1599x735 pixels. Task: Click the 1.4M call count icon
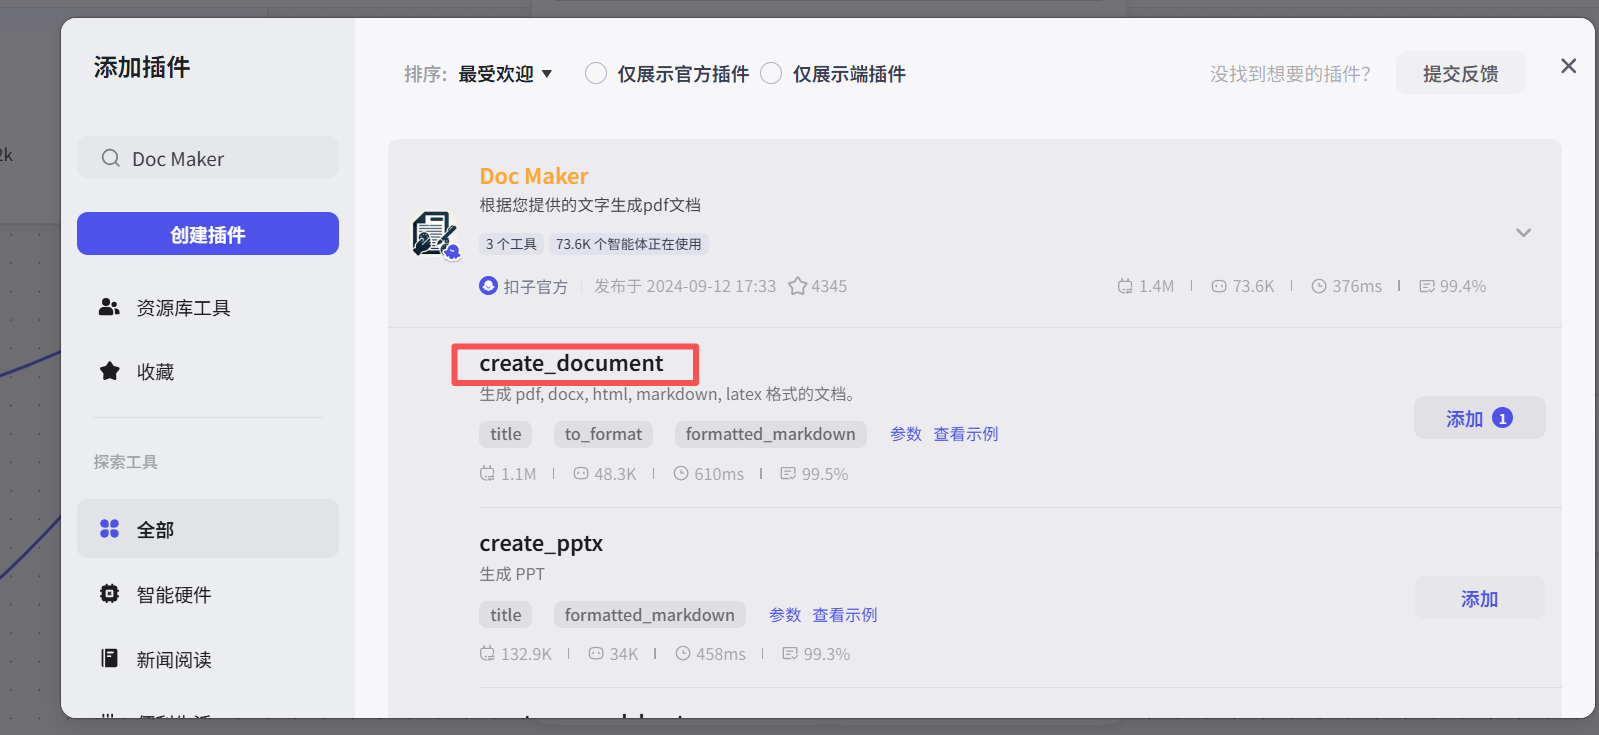[1125, 286]
